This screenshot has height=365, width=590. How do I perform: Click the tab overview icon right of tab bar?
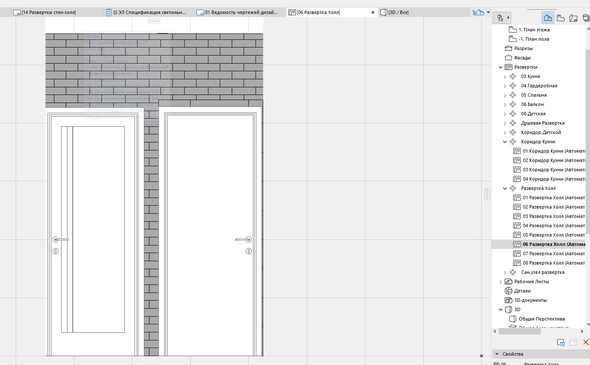click(478, 12)
